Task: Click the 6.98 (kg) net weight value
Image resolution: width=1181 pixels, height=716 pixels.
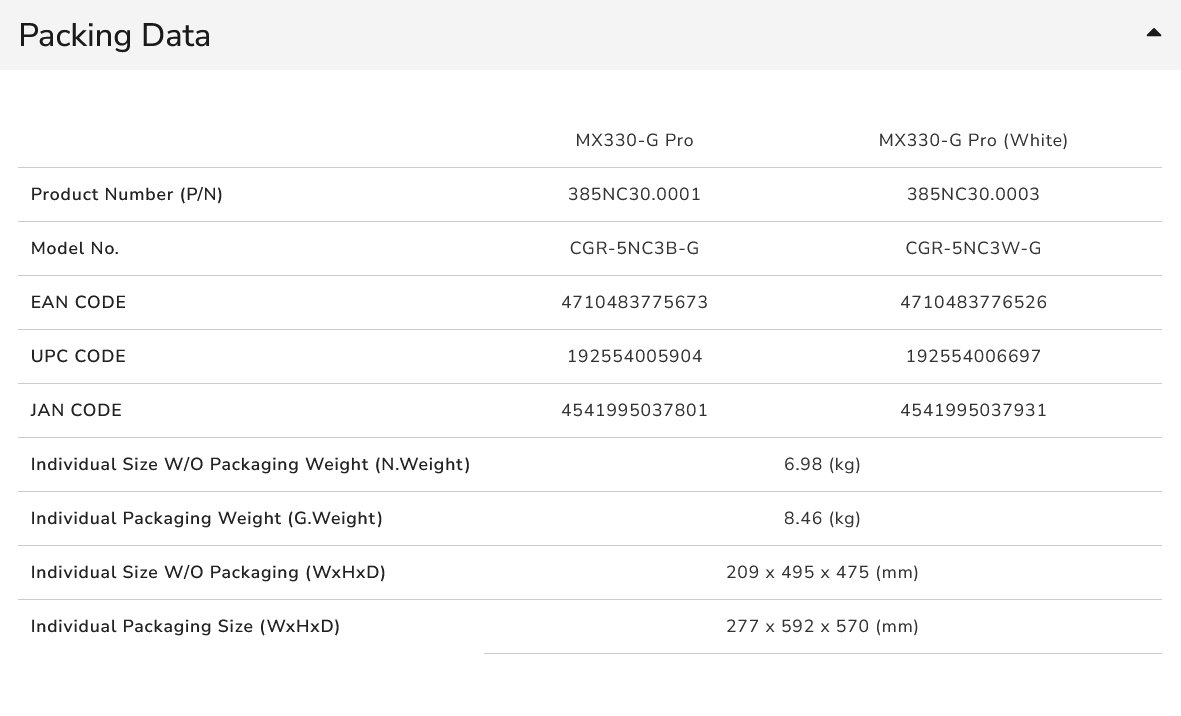Action: 822,465
